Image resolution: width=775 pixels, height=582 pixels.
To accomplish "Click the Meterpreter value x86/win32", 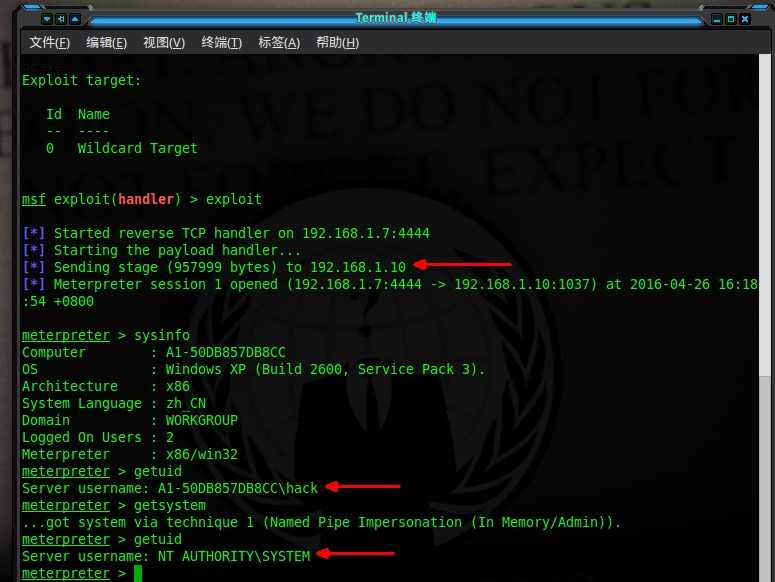I will tap(202, 454).
